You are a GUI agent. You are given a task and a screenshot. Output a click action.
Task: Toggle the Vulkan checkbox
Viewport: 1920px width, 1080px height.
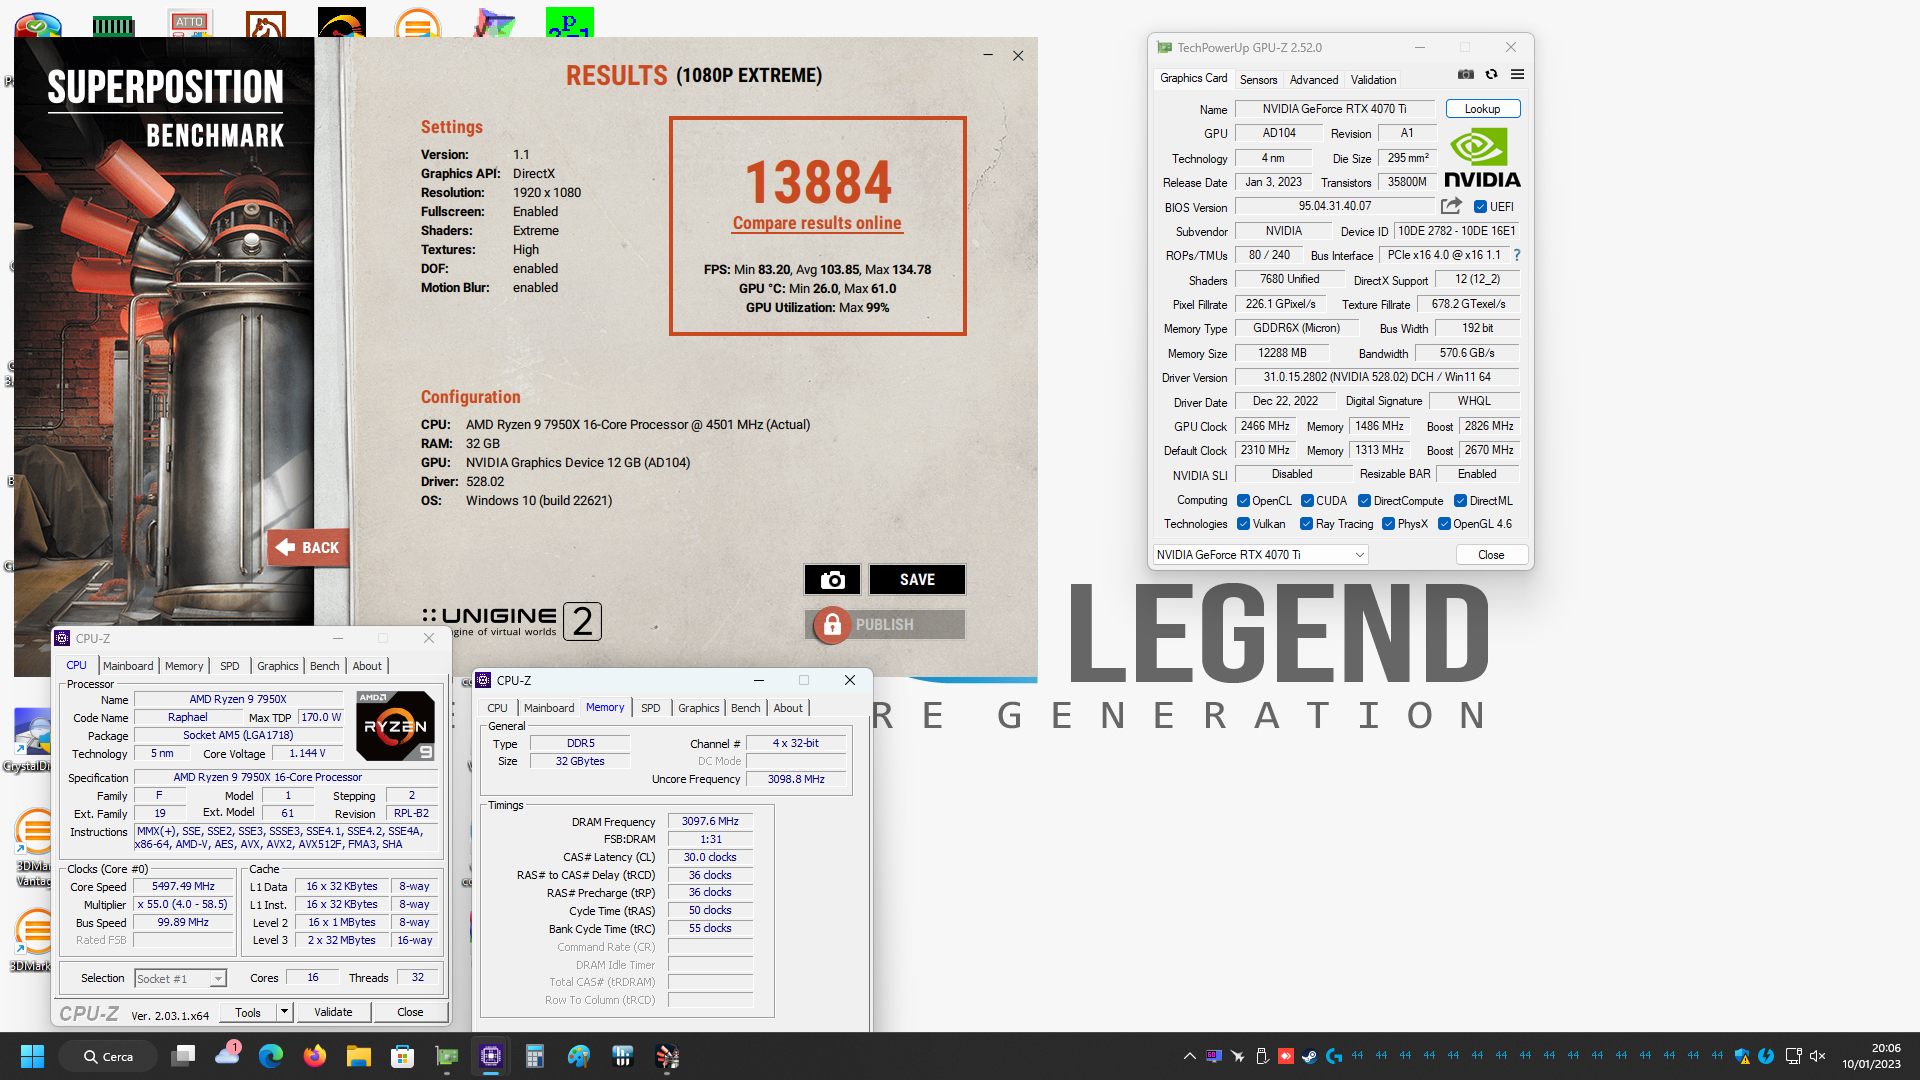[x=1243, y=524]
